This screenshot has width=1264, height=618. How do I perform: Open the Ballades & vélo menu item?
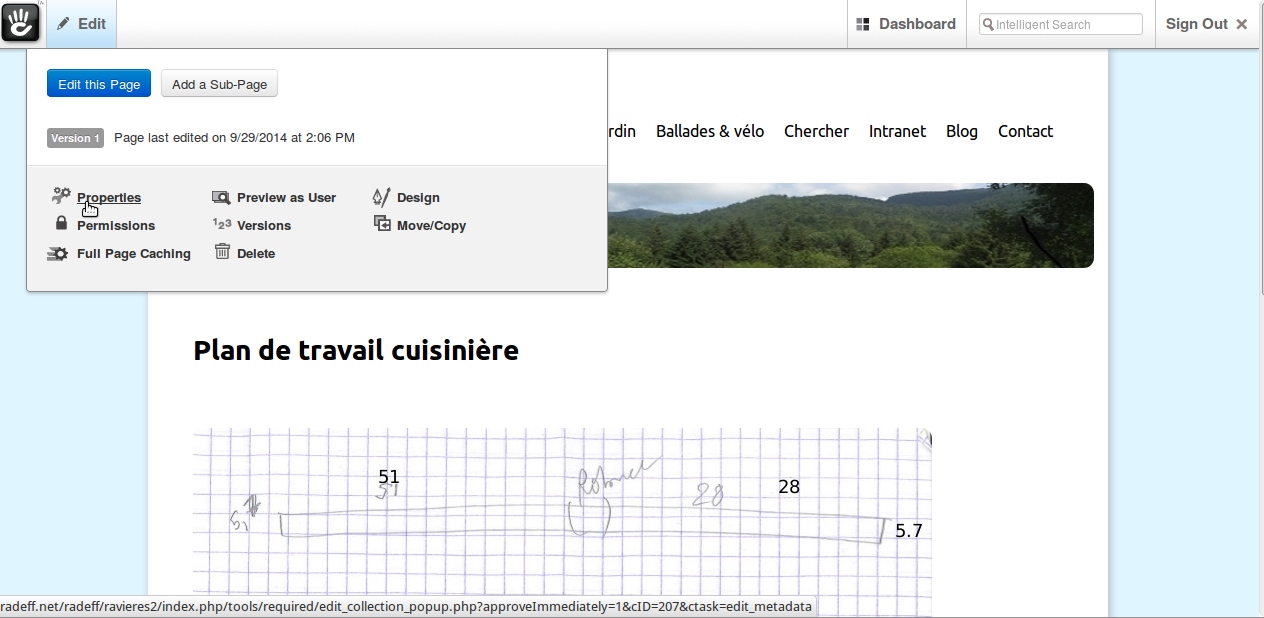pyautogui.click(x=710, y=131)
